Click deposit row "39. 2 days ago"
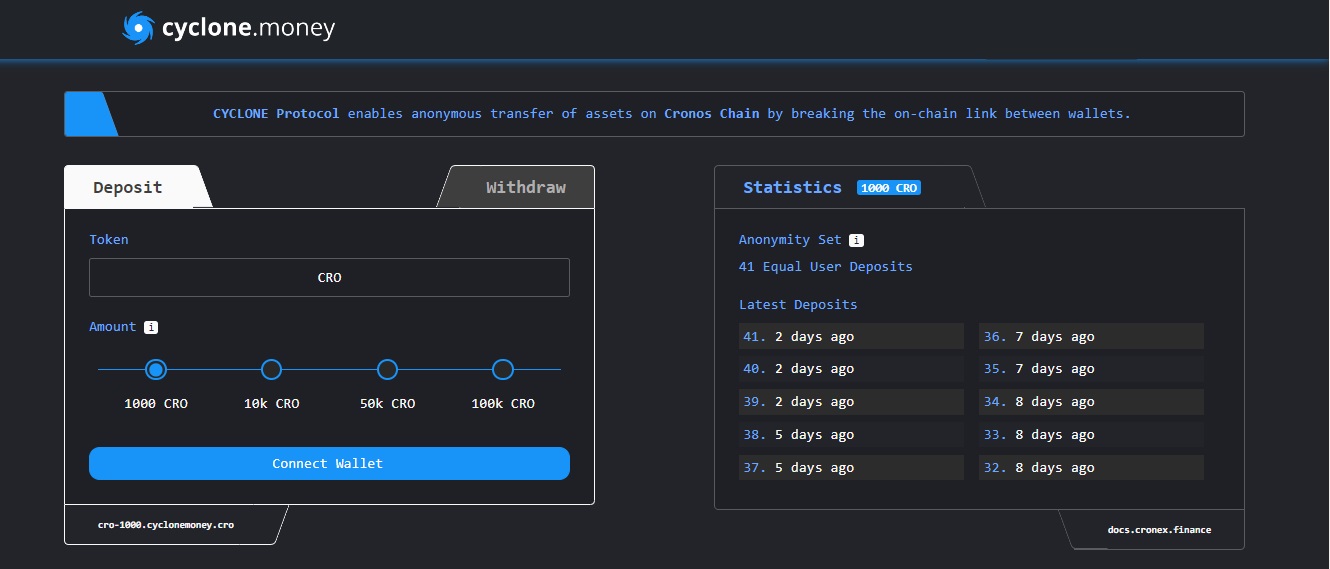This screenshot has height=569, width=1330. point(851,402)
